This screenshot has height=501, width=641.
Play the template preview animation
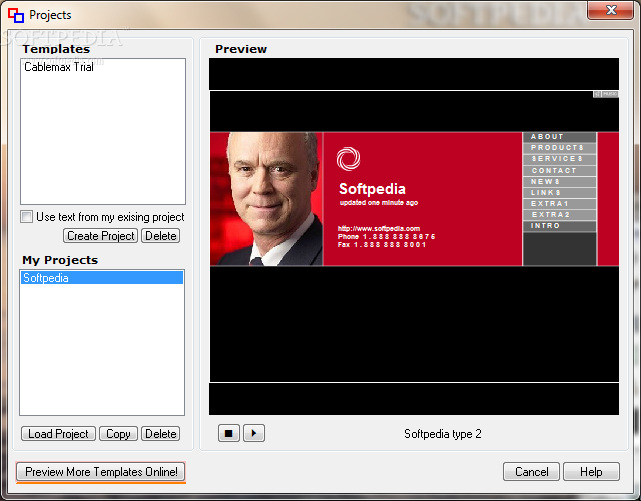(x=254, y=433)
